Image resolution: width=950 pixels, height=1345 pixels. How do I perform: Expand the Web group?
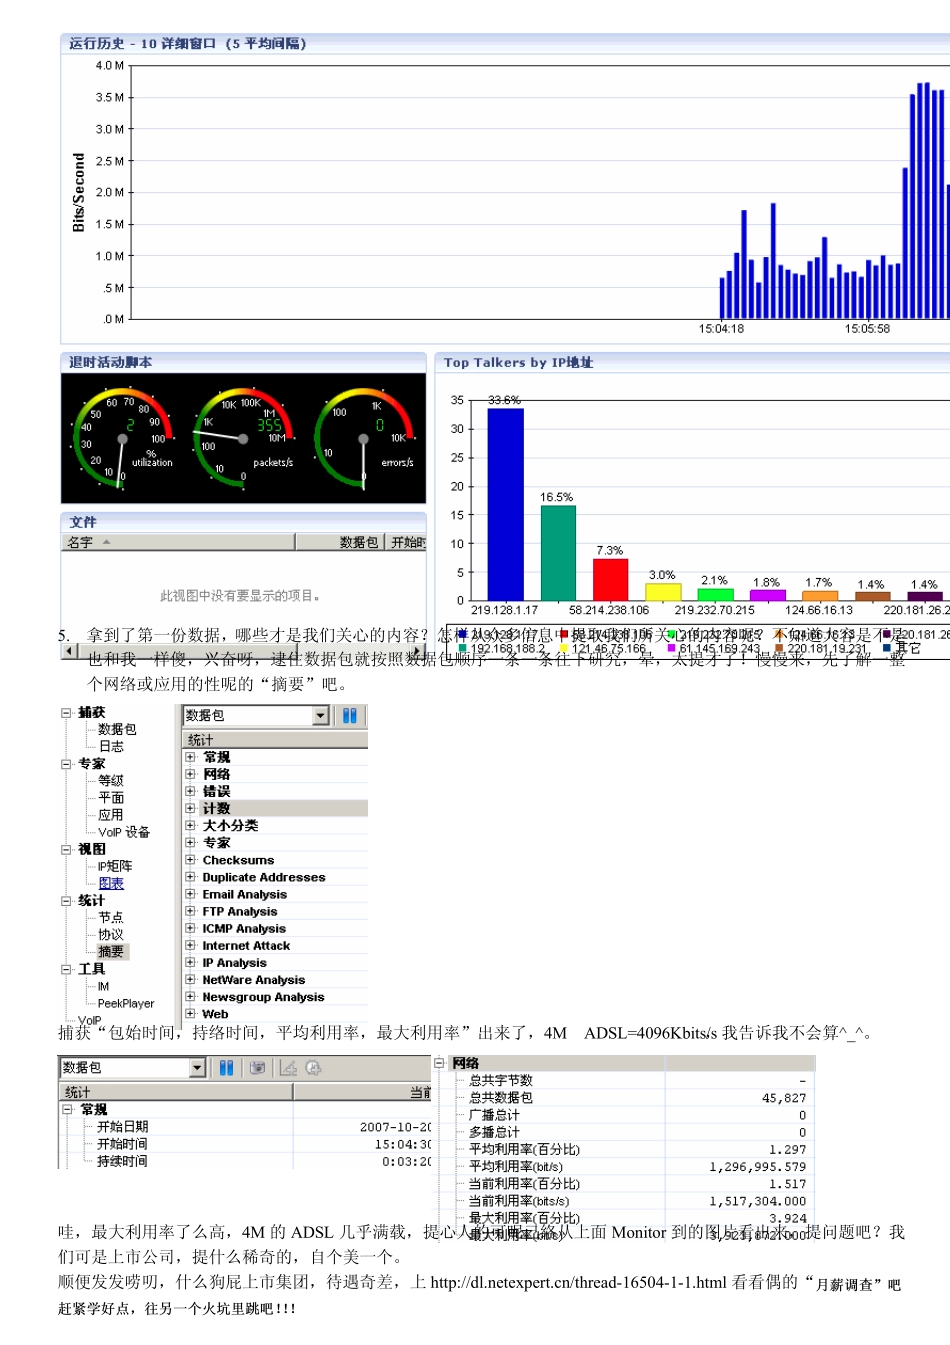tap(190, 1014)
